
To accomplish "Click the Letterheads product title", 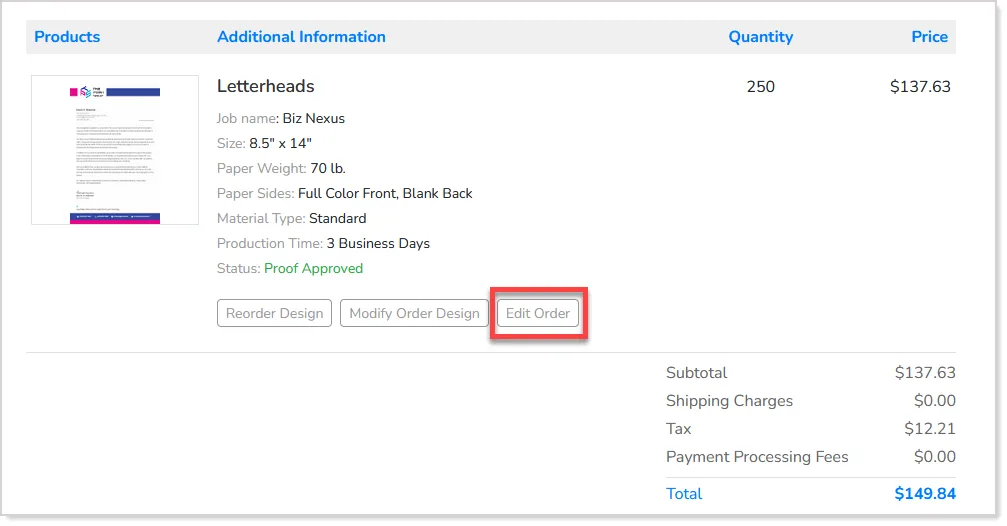I will (265, 86).
